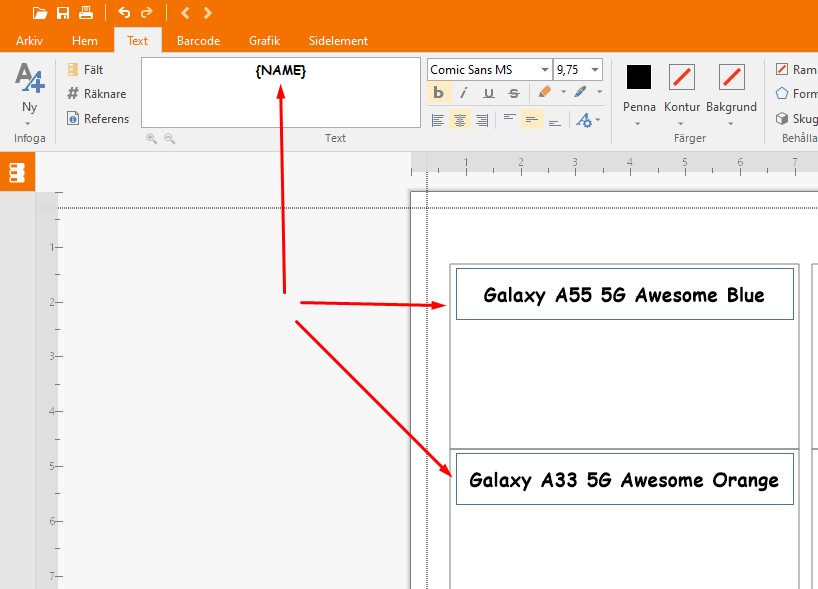Click the black Penna color swatch
Image resolution: width=818 pixels, height=589 pixels.
(x=638, y=77)
